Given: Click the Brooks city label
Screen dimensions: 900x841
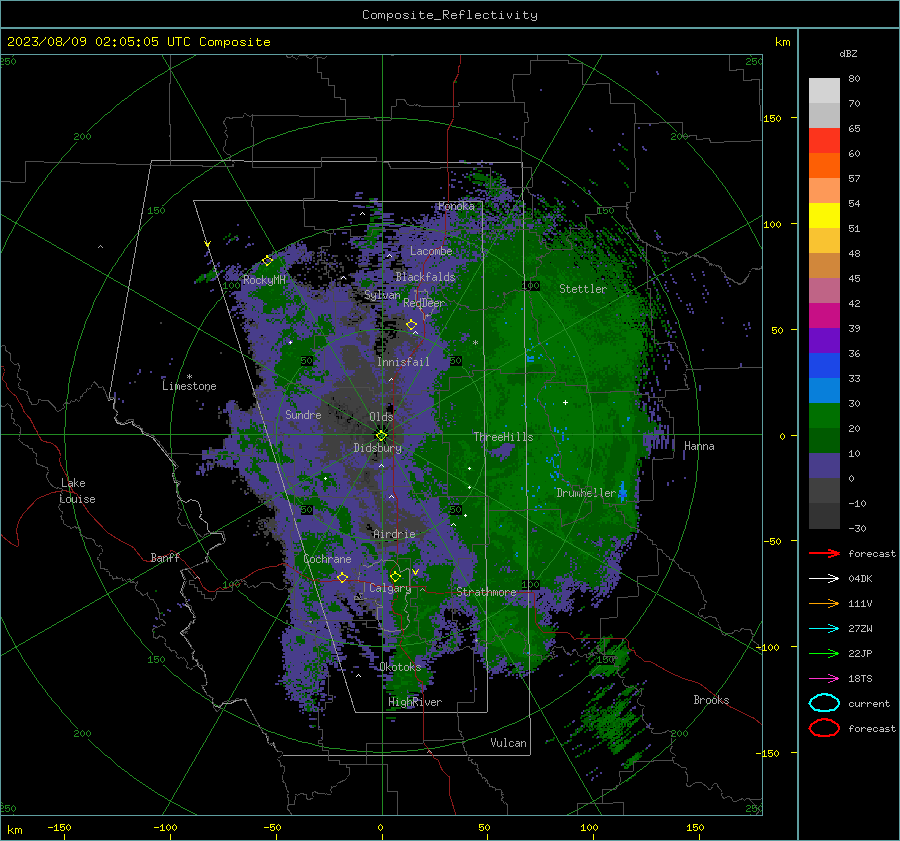Looking at the screenshot, I should click(x=711, y=700).
